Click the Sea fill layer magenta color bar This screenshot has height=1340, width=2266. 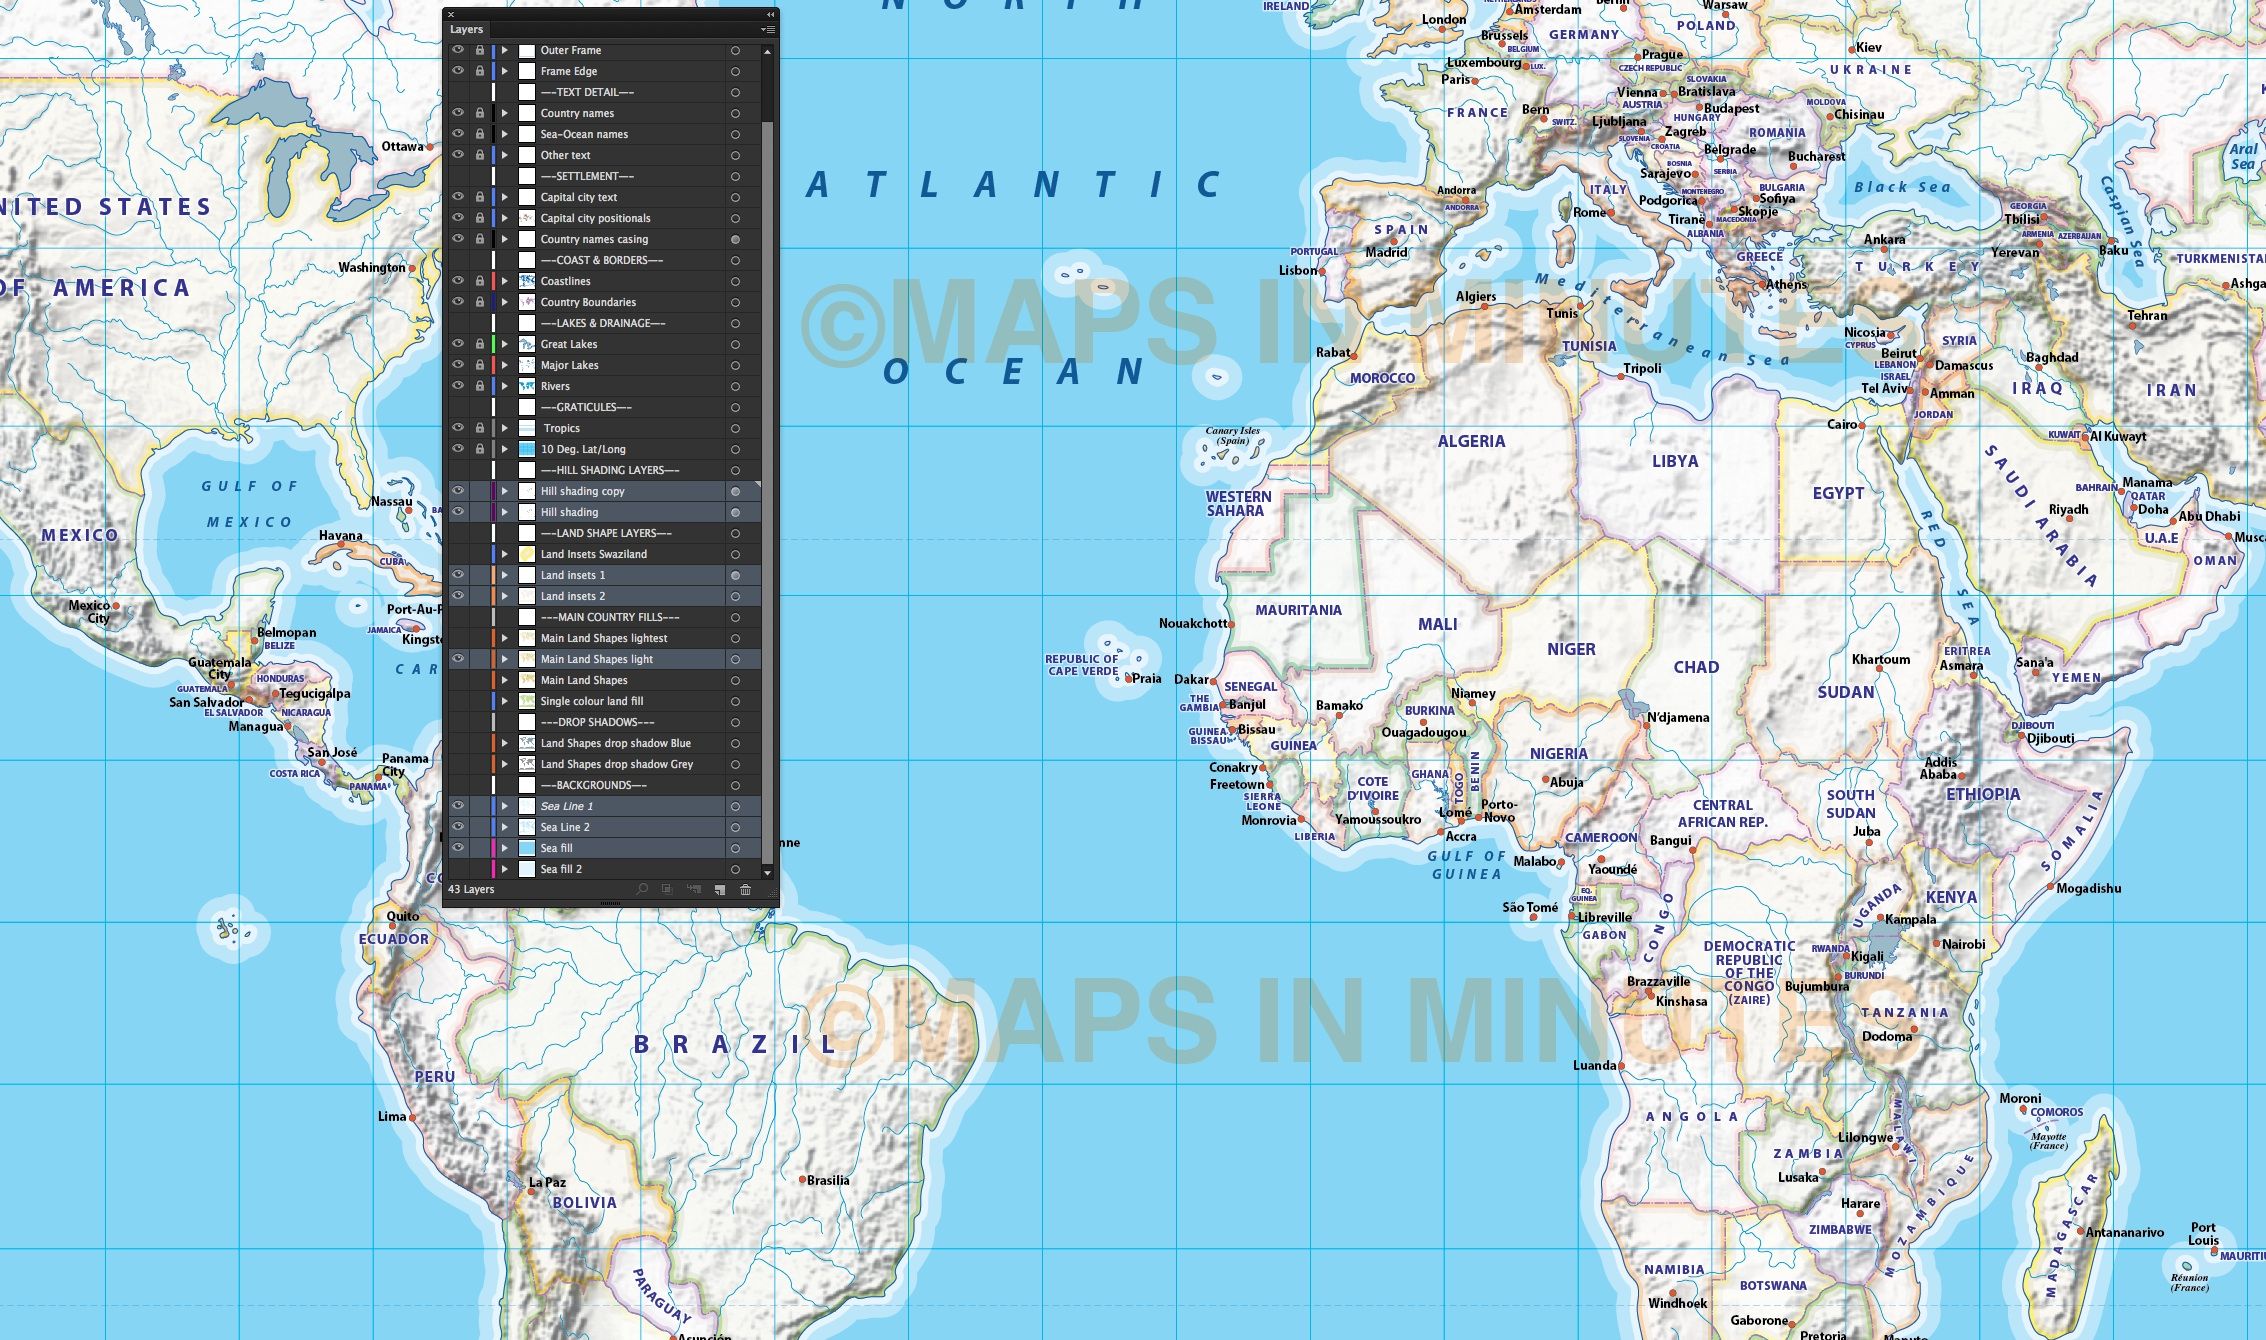click(494, 848)
